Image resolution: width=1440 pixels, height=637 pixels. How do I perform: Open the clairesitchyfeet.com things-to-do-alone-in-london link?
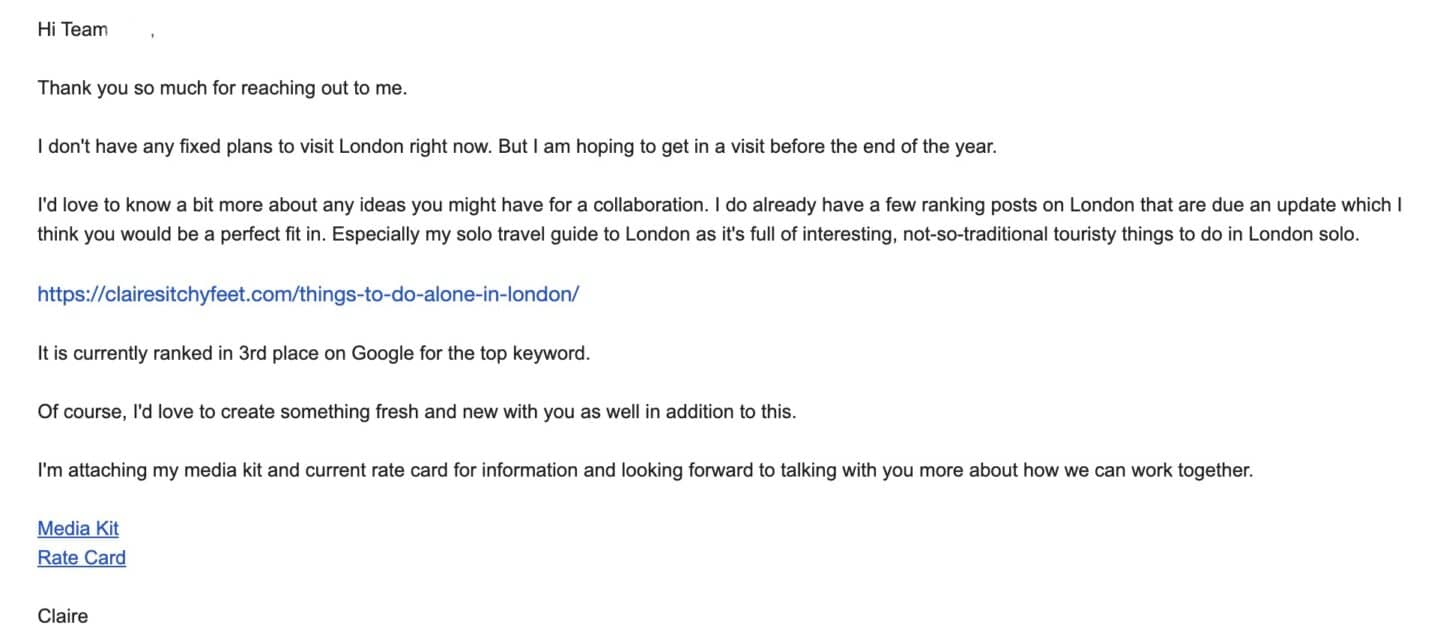coord(308,294)
